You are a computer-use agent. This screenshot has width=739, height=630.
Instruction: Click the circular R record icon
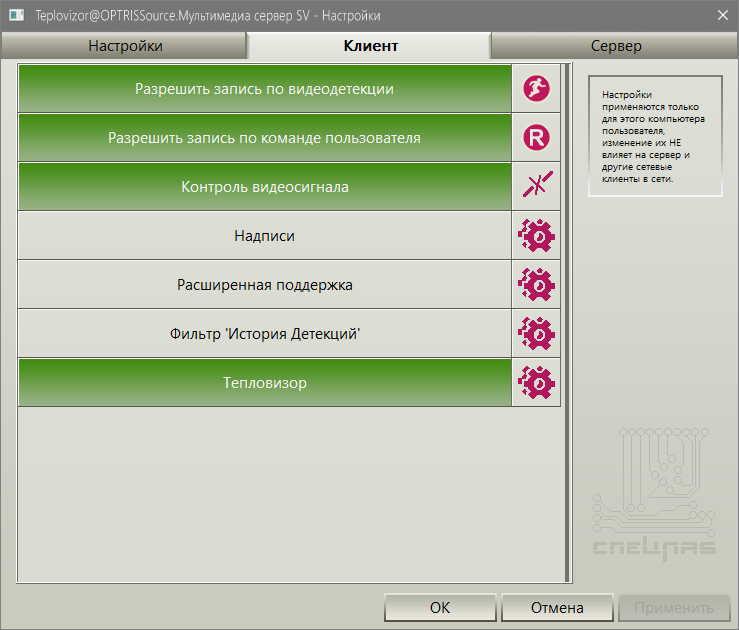[x=536, y=138]
